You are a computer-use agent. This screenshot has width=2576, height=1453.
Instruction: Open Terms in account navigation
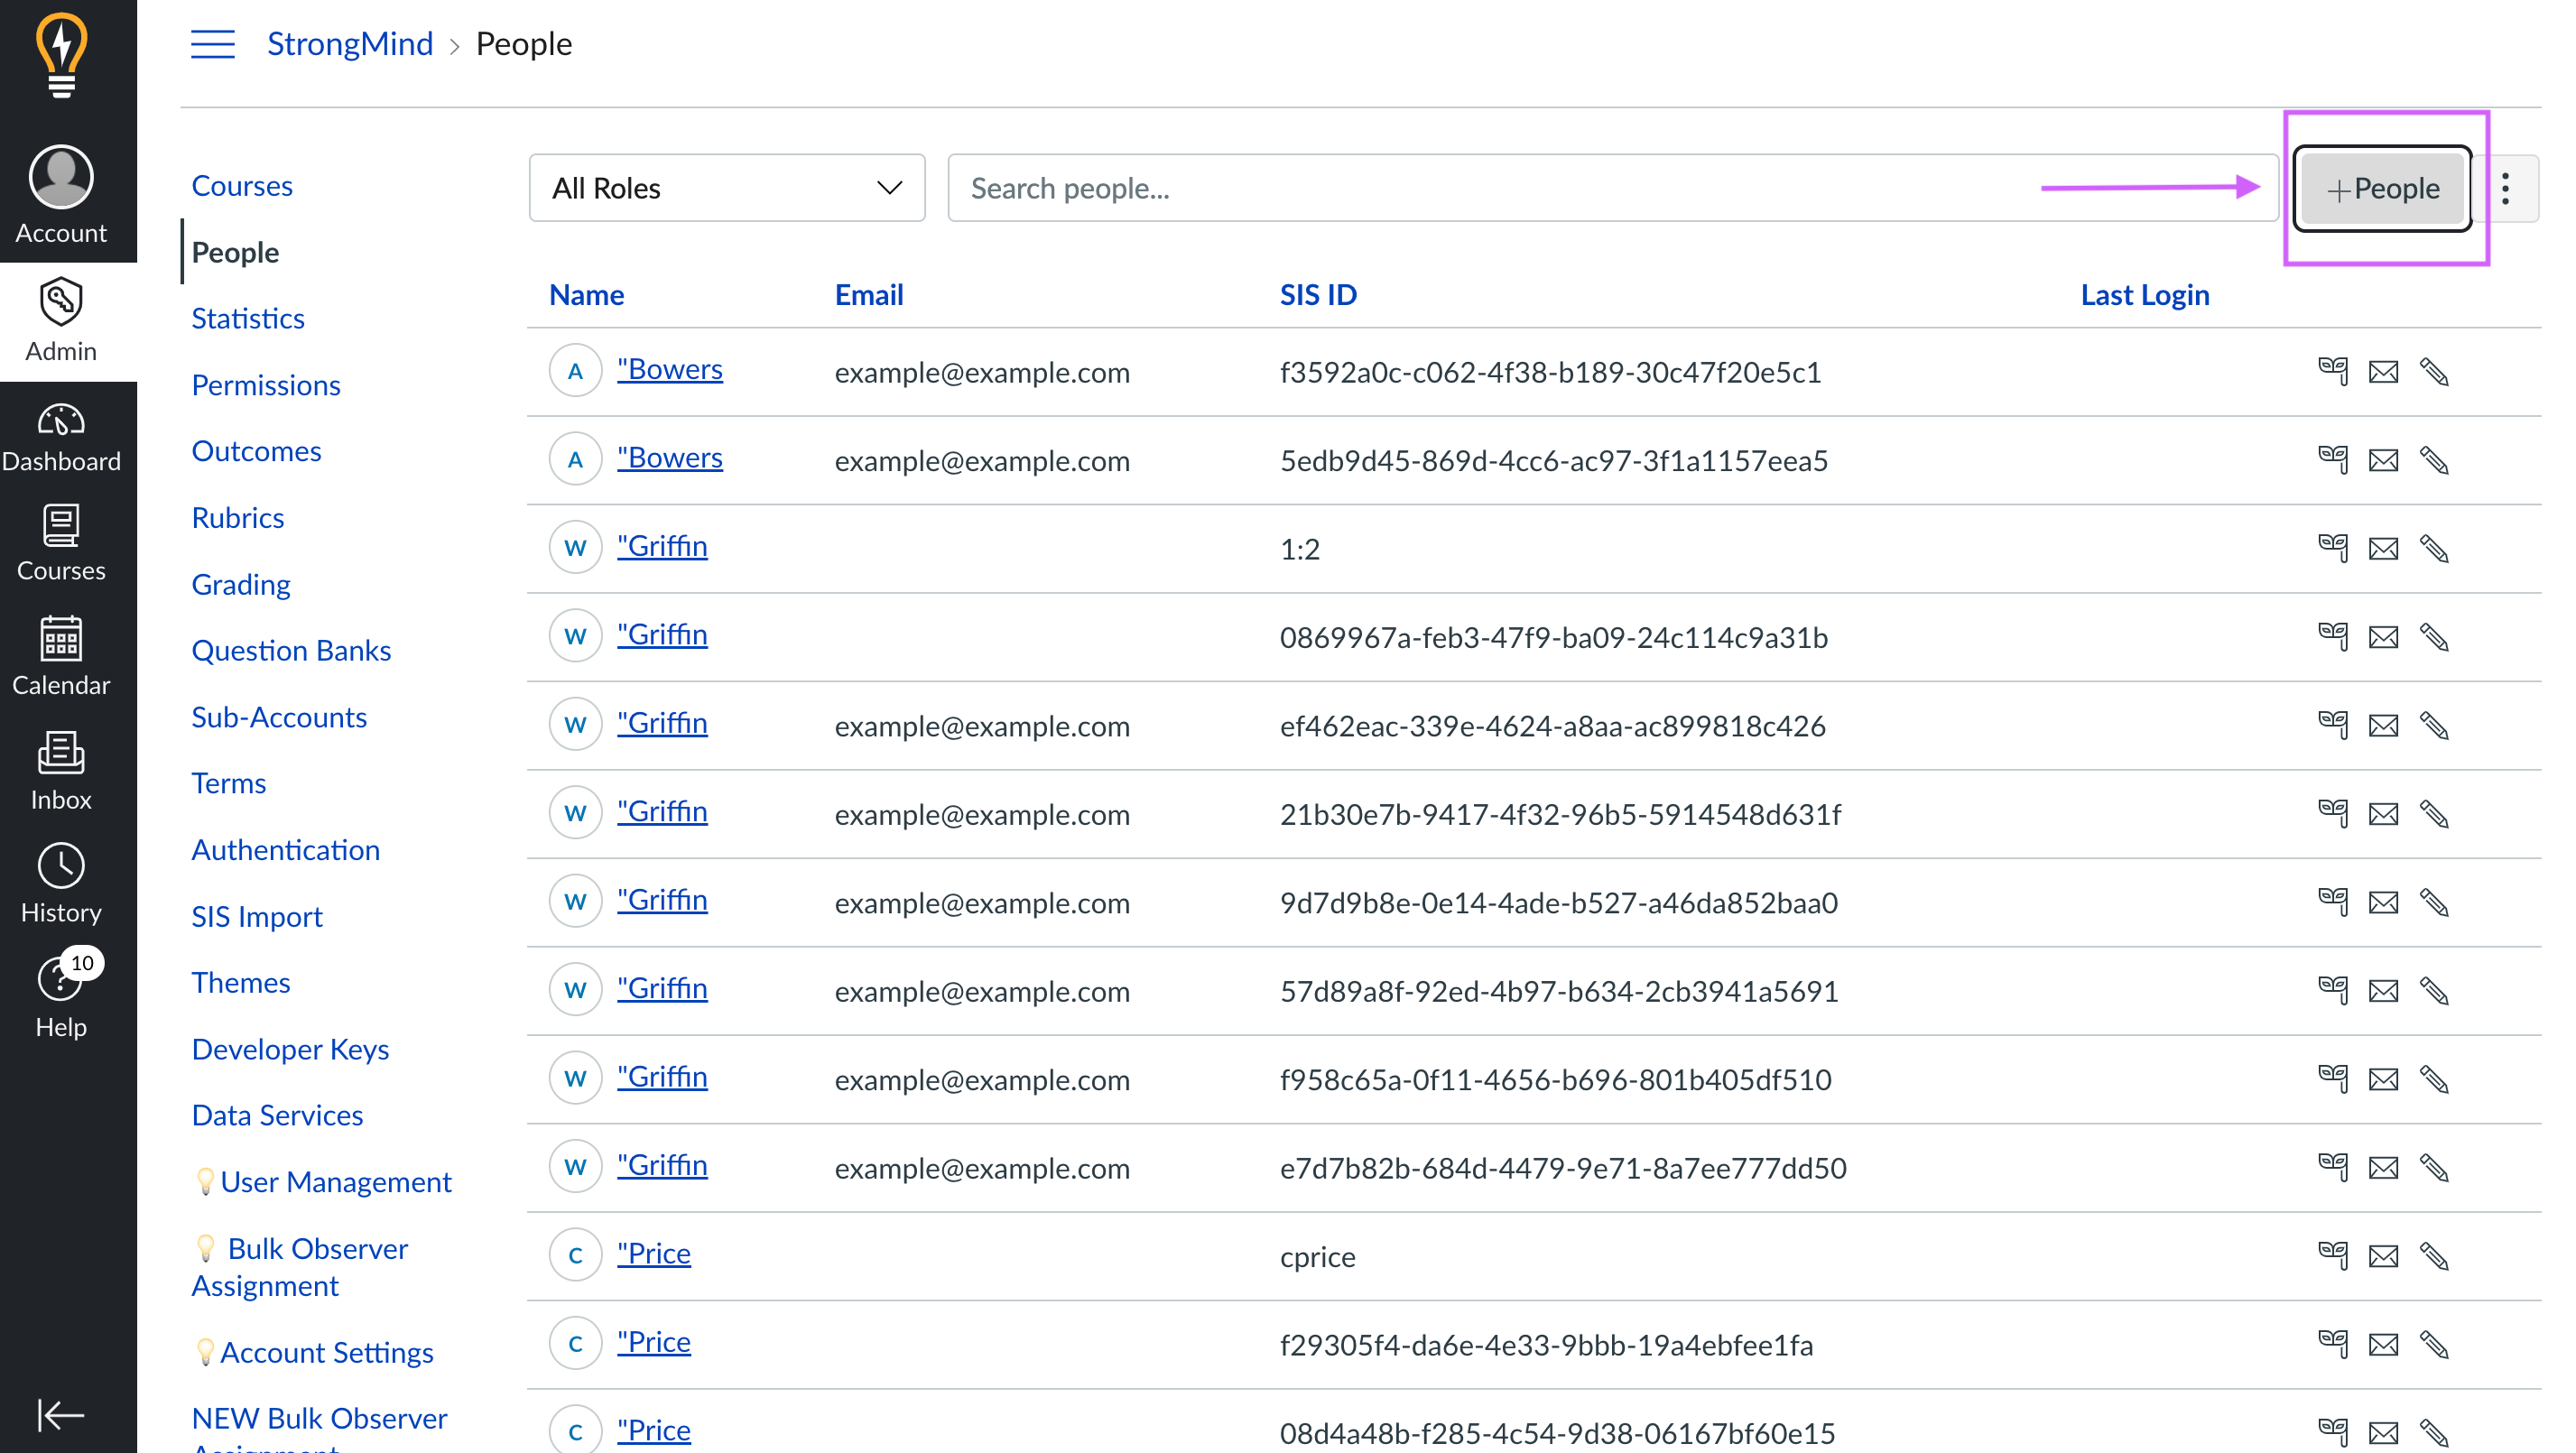click(229, 783)
